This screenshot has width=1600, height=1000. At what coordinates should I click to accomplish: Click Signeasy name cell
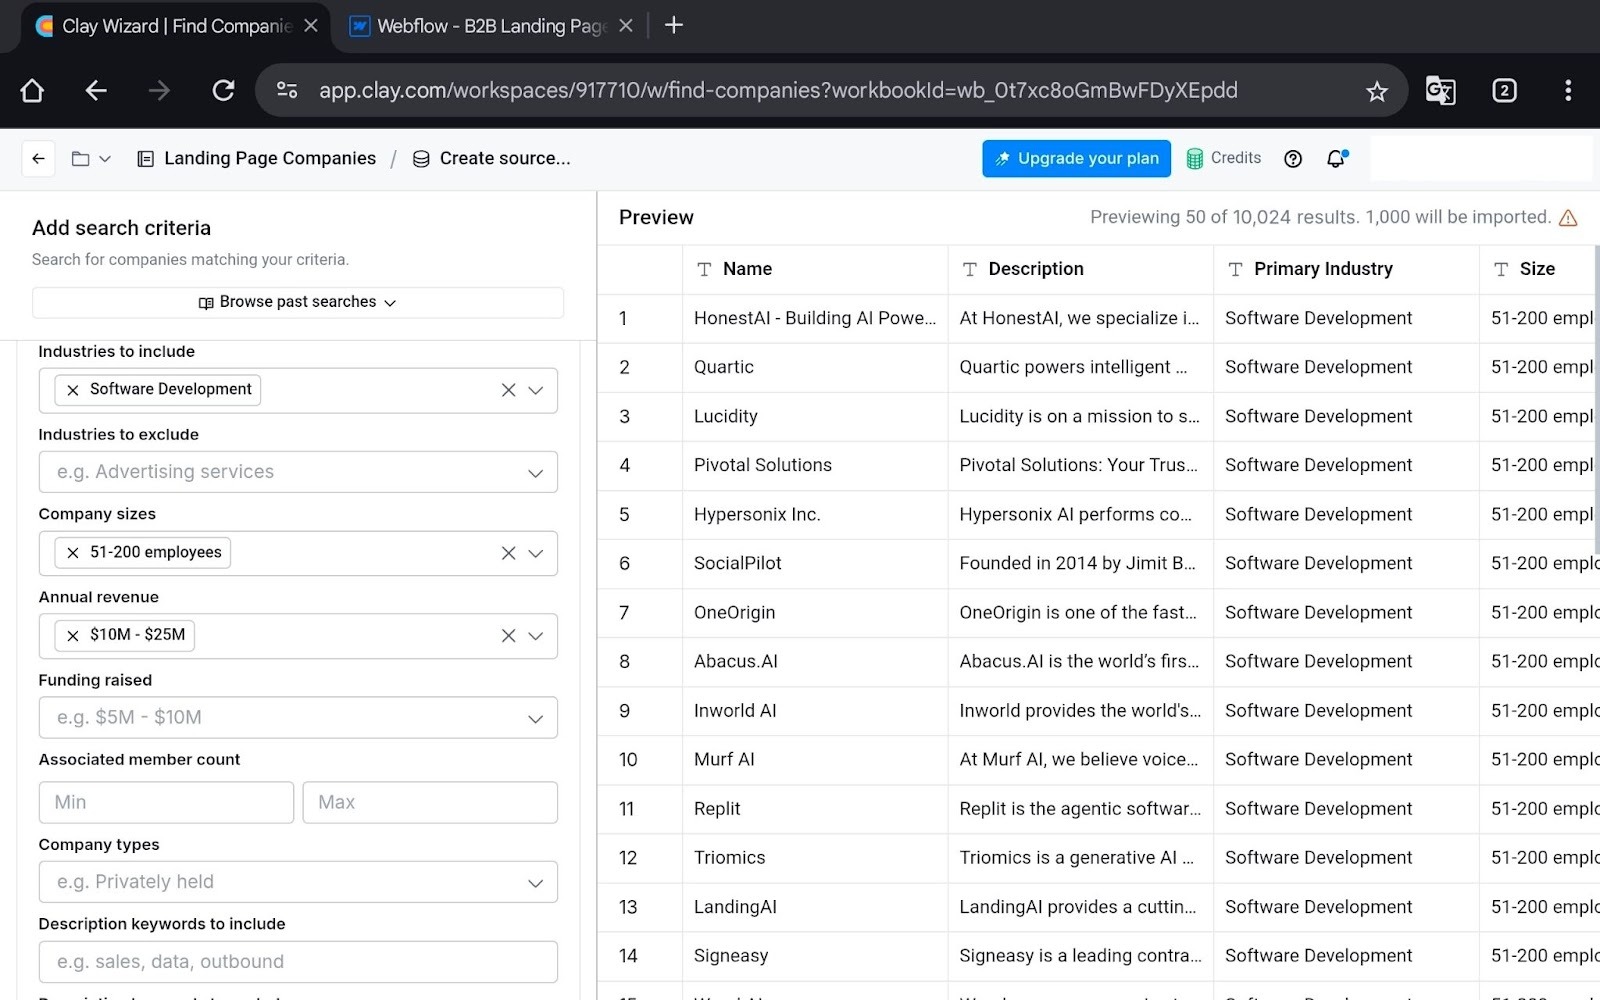tap(815, 955)
